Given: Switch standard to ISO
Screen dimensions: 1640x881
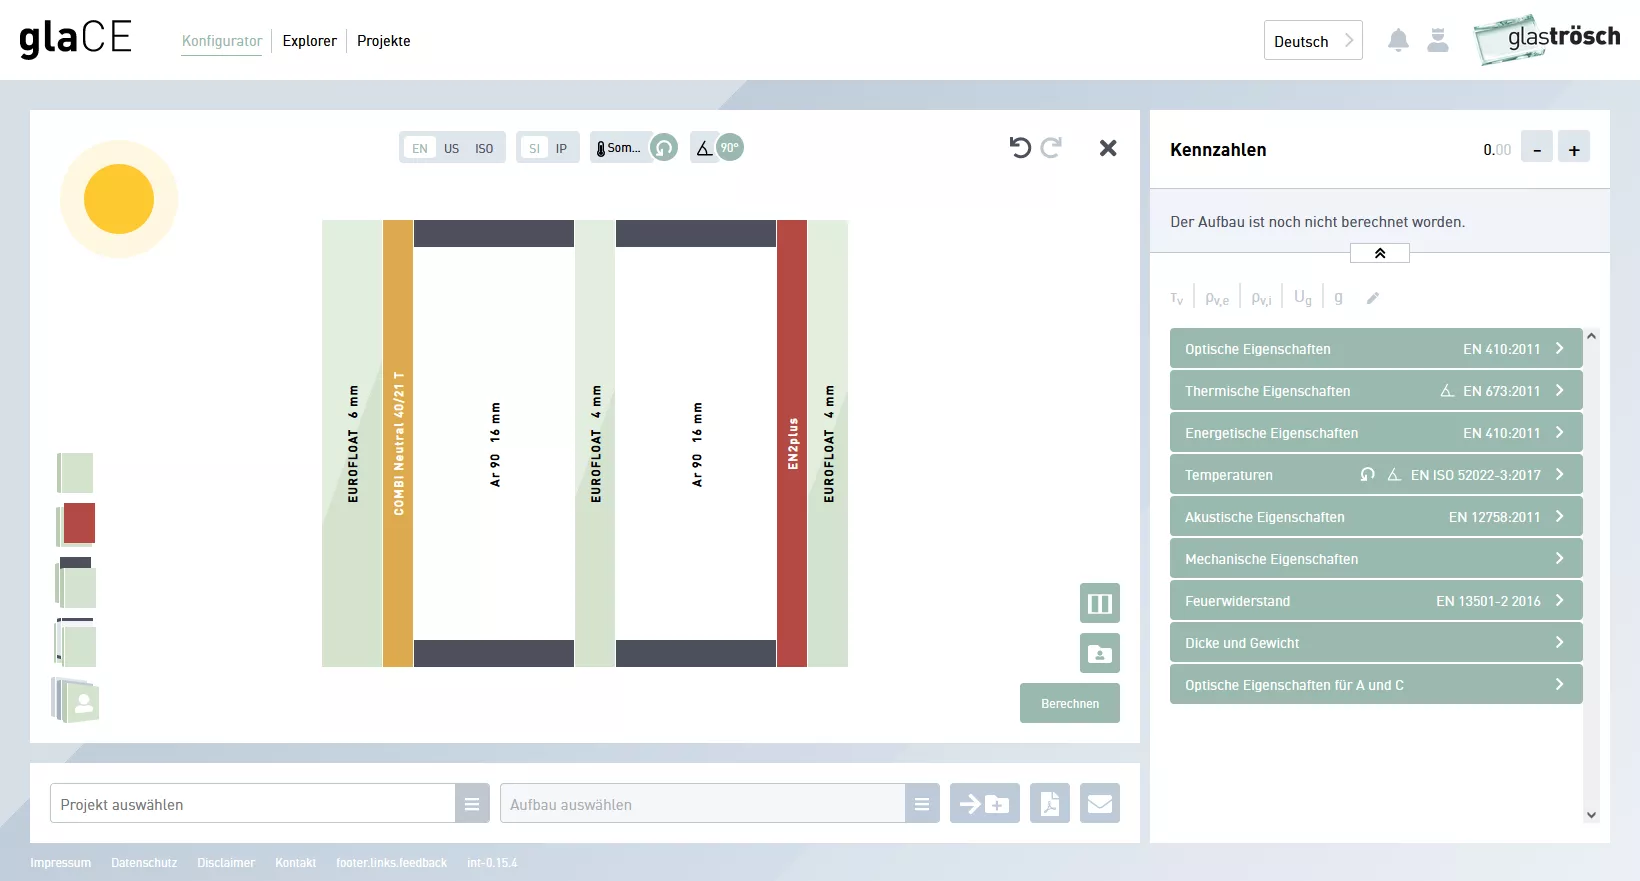Looking at the screenshot, I should [484, 148].
